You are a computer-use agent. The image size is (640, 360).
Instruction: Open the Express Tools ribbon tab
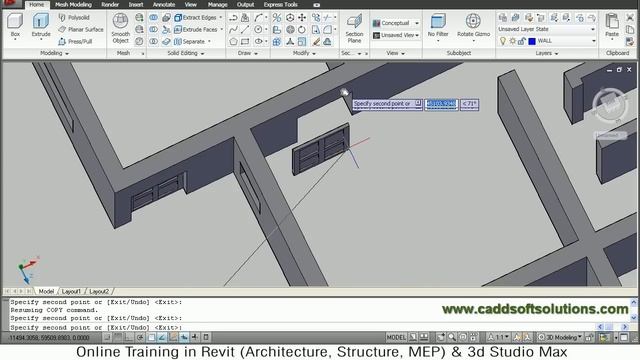point(280,4)
